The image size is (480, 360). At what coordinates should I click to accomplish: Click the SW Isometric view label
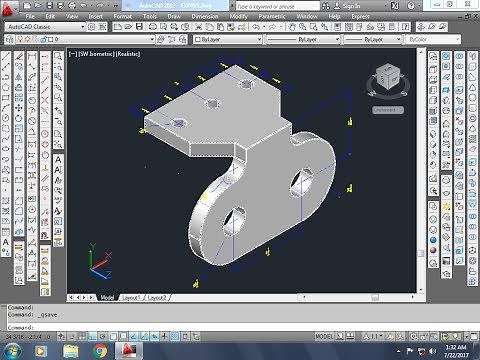(x=97, y=54)
